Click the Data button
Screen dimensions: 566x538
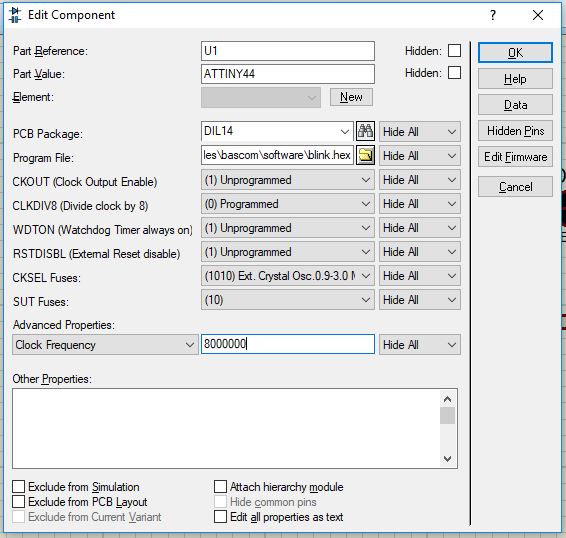515,105
